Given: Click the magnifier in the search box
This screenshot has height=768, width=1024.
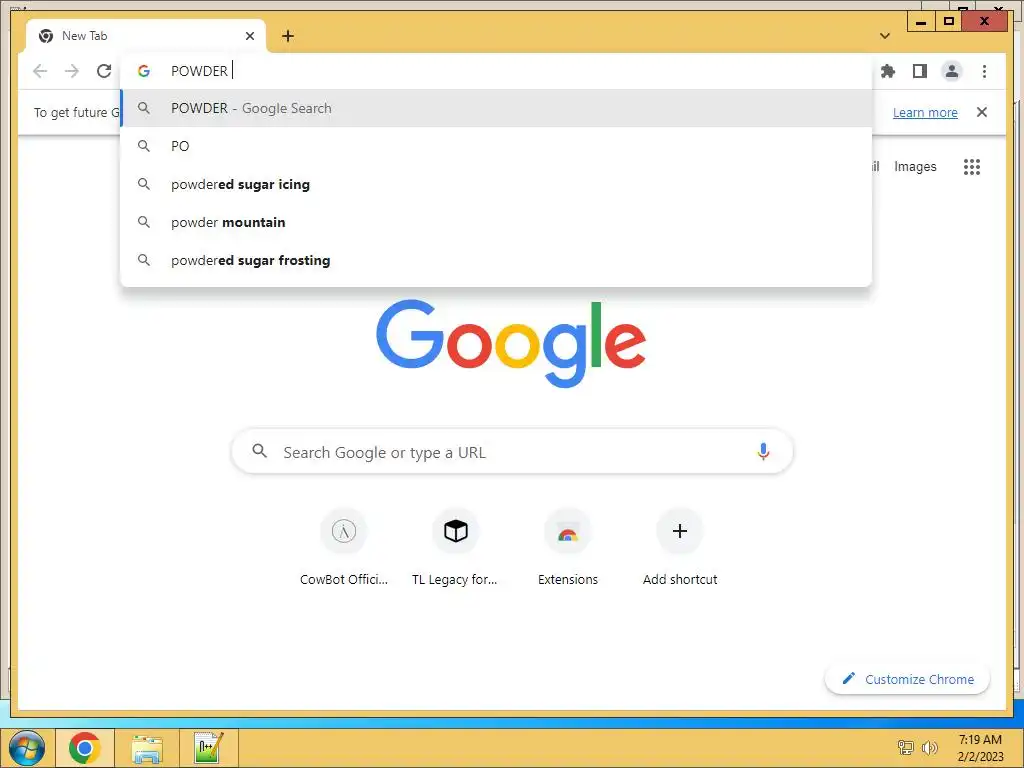Looking at the screenshot, I should click(x=259, y=451).
